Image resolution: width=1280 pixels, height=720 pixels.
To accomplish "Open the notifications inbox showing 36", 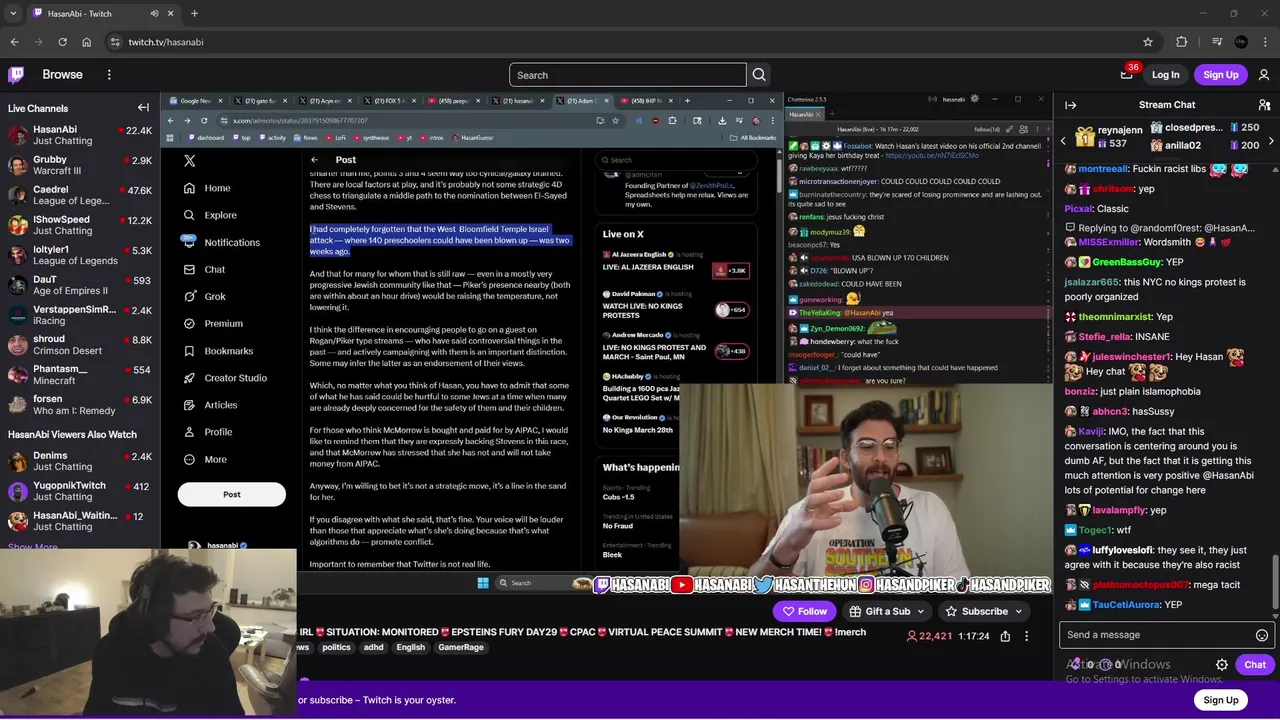I will click(1126, 74).
